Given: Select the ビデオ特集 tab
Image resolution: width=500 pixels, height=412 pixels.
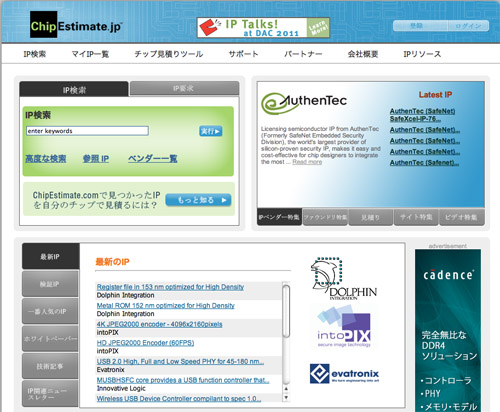Looking at the screenshot, I should pos(462,217).
